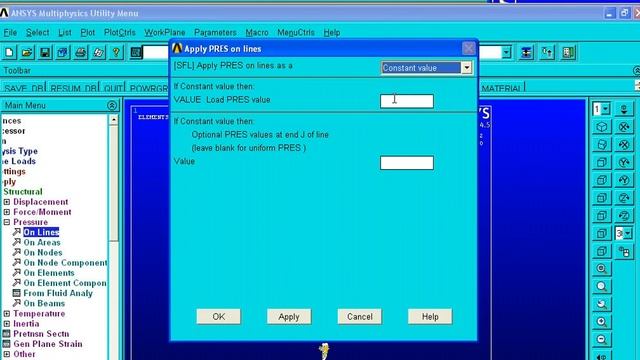The width and height of the screenshot is (640, 360).
Task: Click the New Analysis toolbar icon
Action: [x=9, y=53]
